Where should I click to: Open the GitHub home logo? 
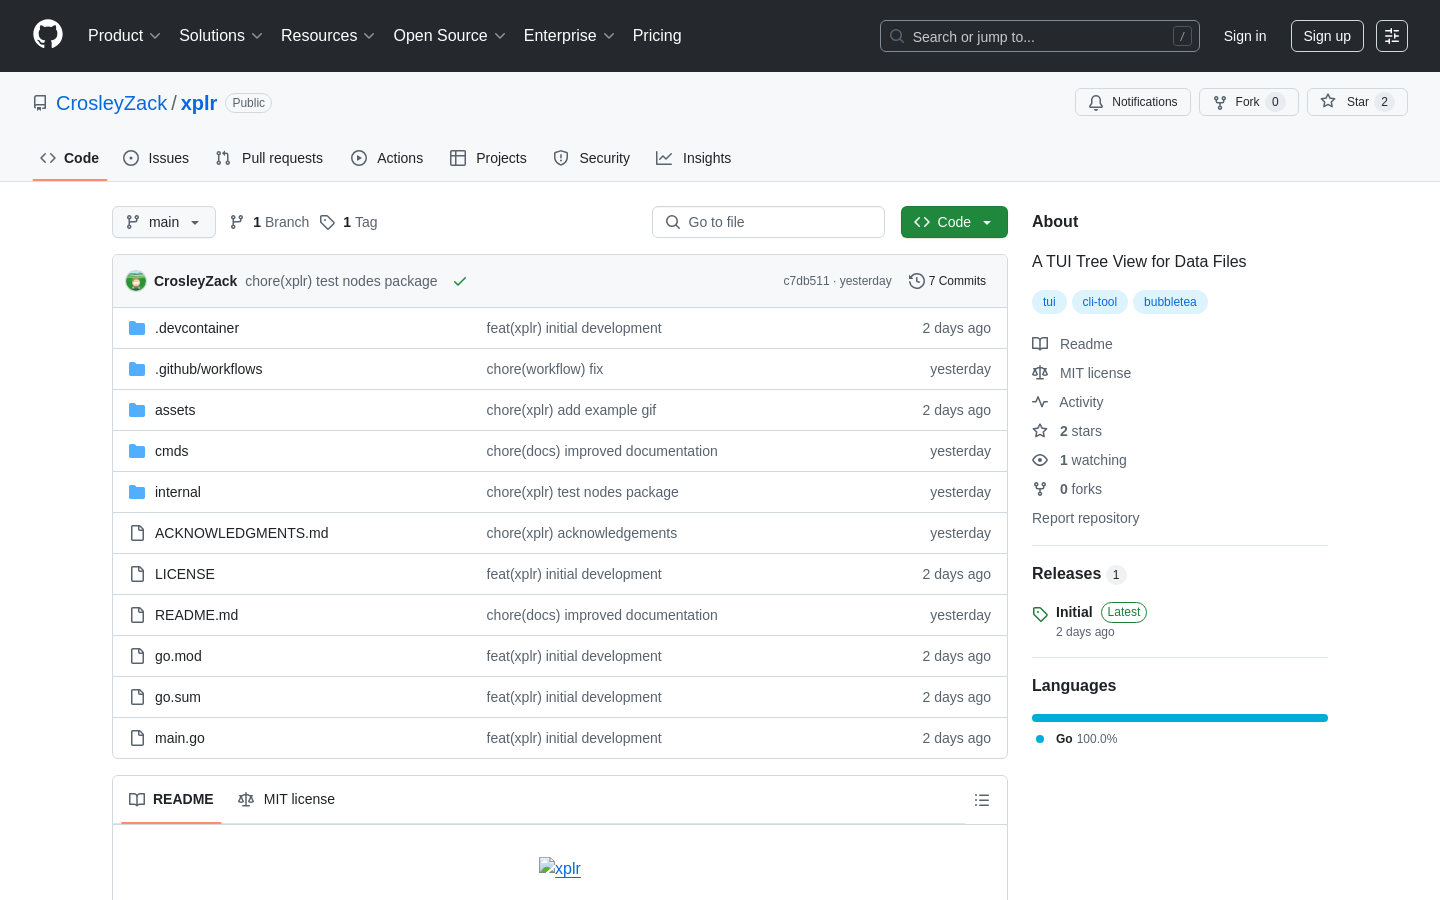48,35
